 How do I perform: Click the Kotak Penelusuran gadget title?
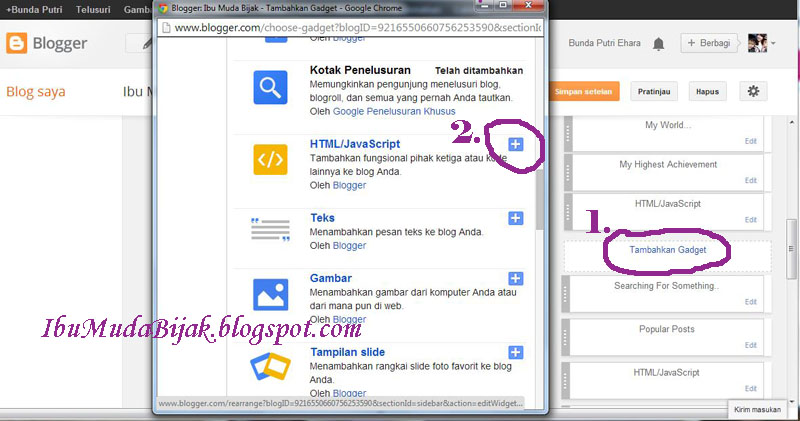pyautogui.click(x=360, y=70)
